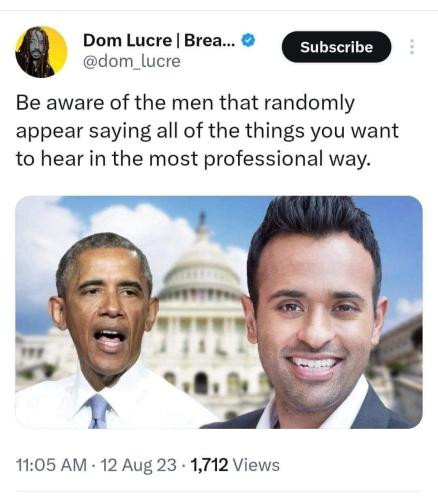Select the smiling man in the dark suit
438x500 pixels.
(317, 313)
